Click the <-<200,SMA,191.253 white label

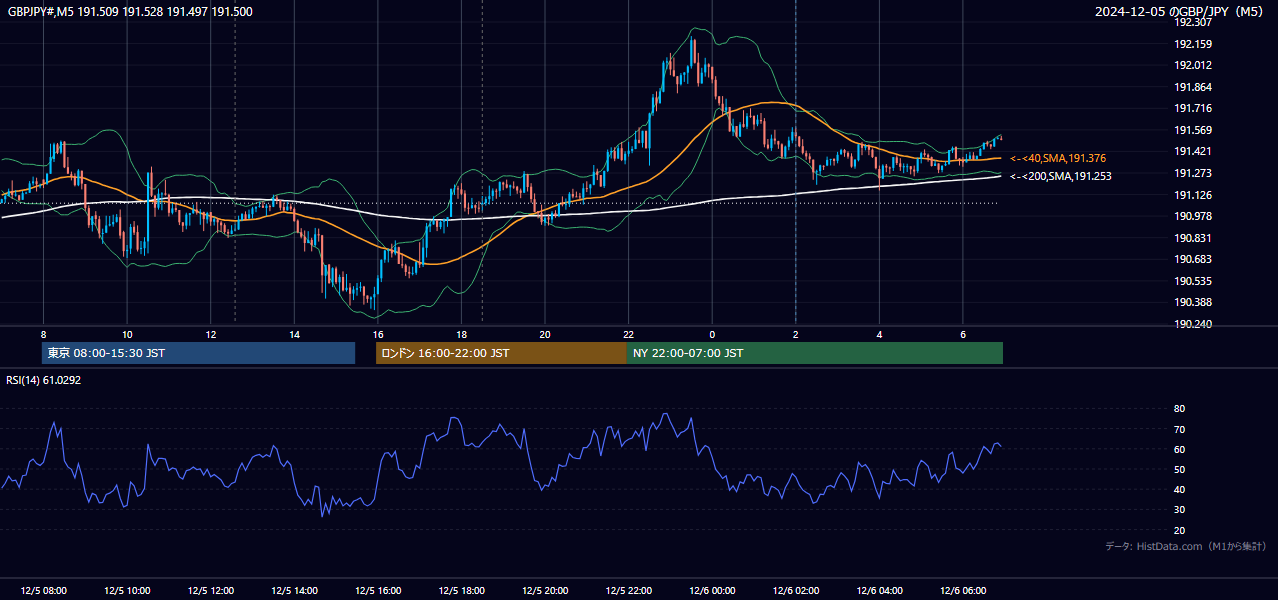1061,176
